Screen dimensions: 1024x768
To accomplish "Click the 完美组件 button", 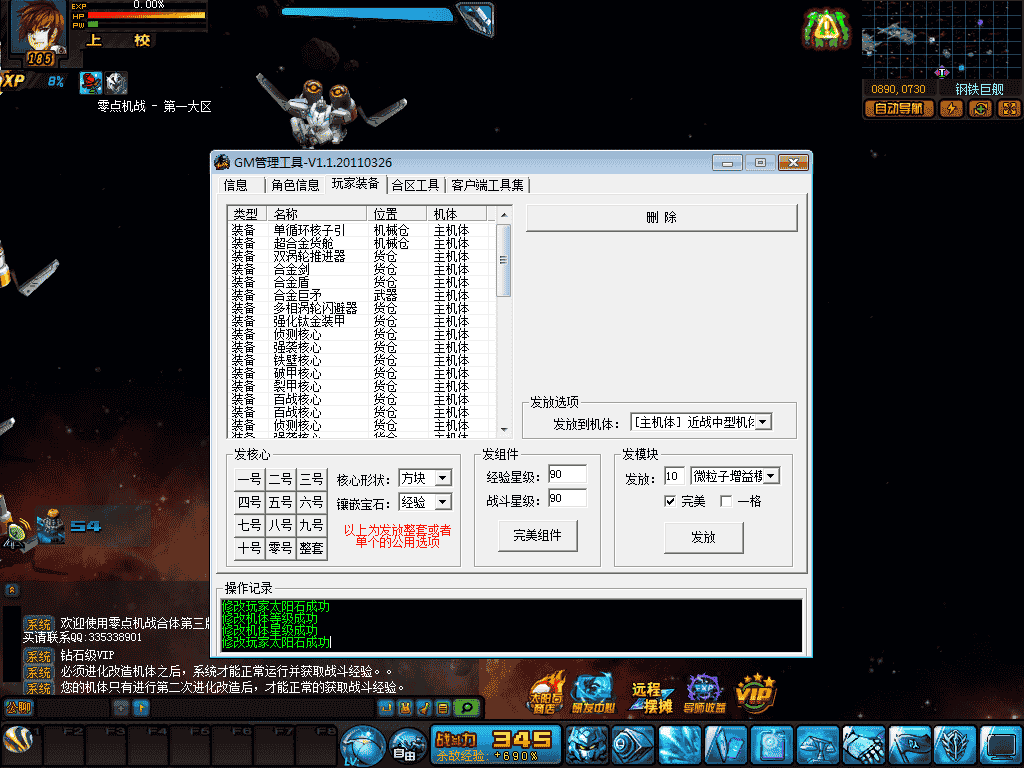I will click(537, 536).
